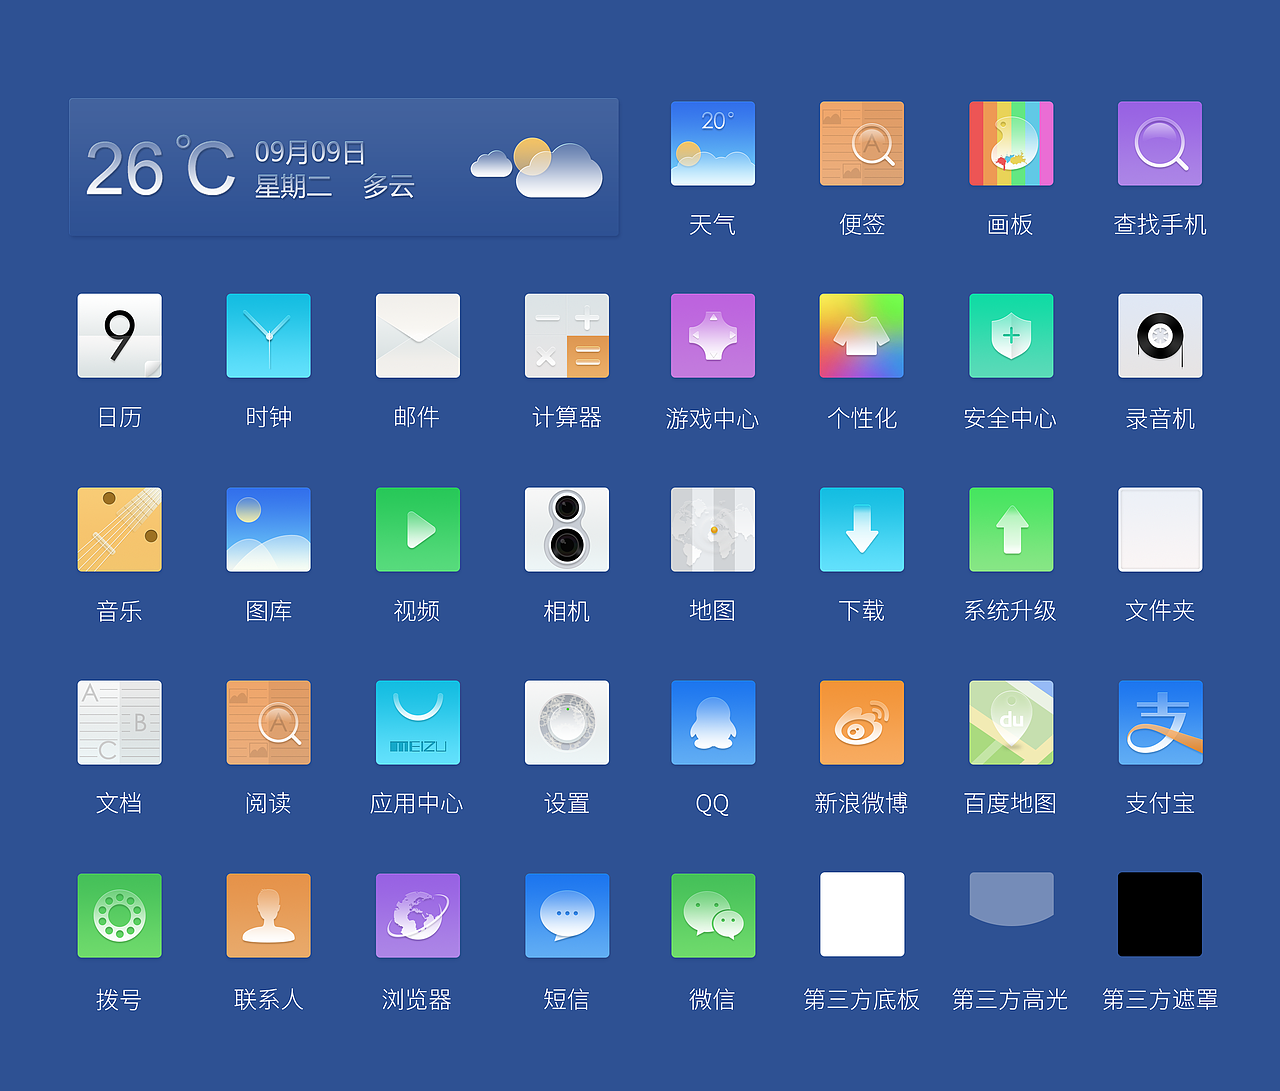
Task: Click the 第三方高光 caption text
Action: (1011, 999)
